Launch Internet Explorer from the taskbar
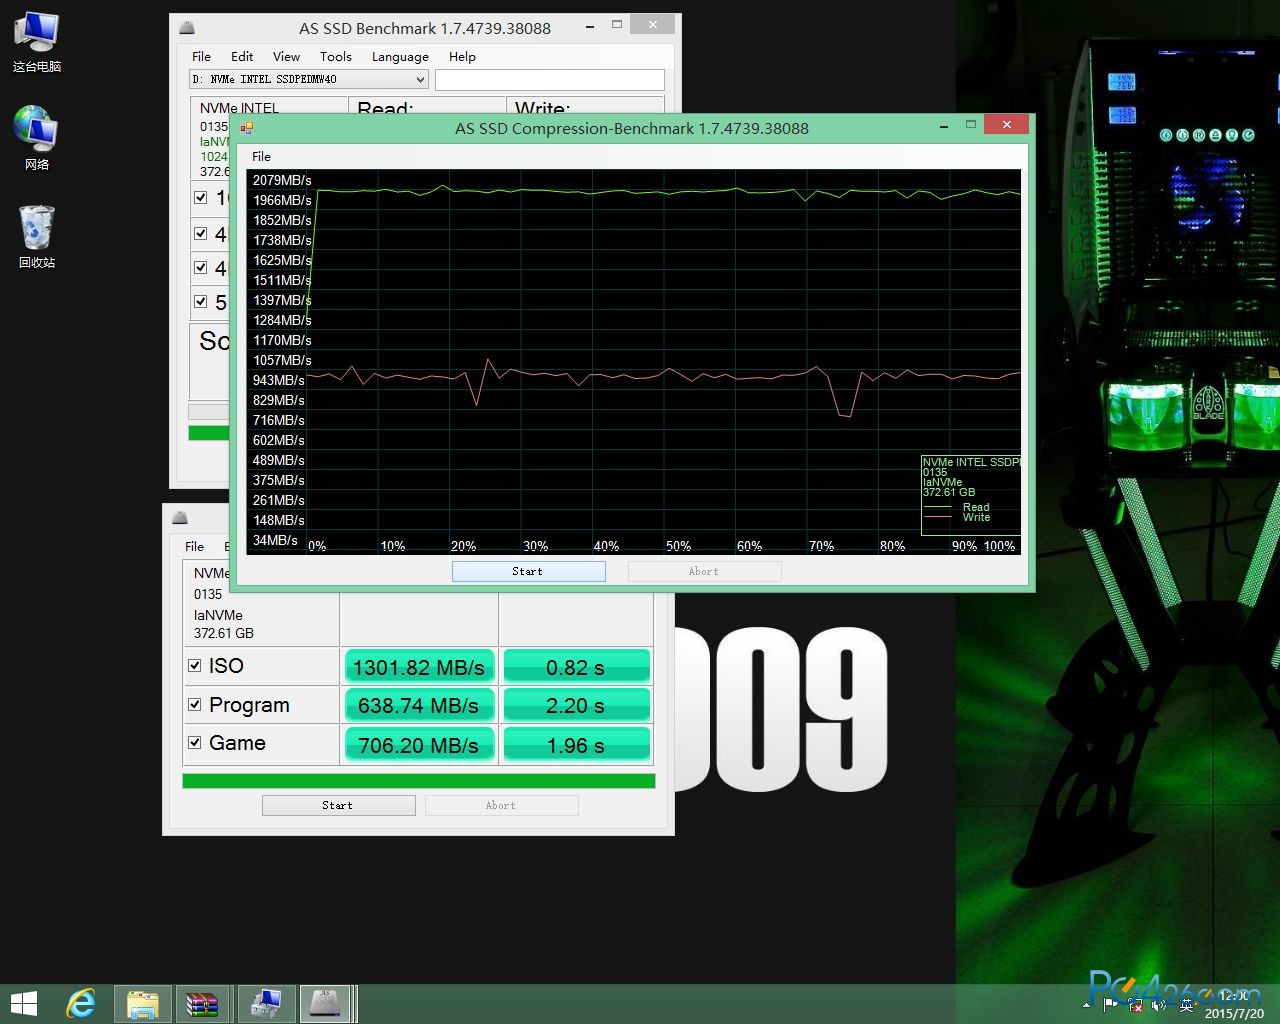This screenshot has width=1280, height=1024. pyautogui.click(x=81, y=1004)
